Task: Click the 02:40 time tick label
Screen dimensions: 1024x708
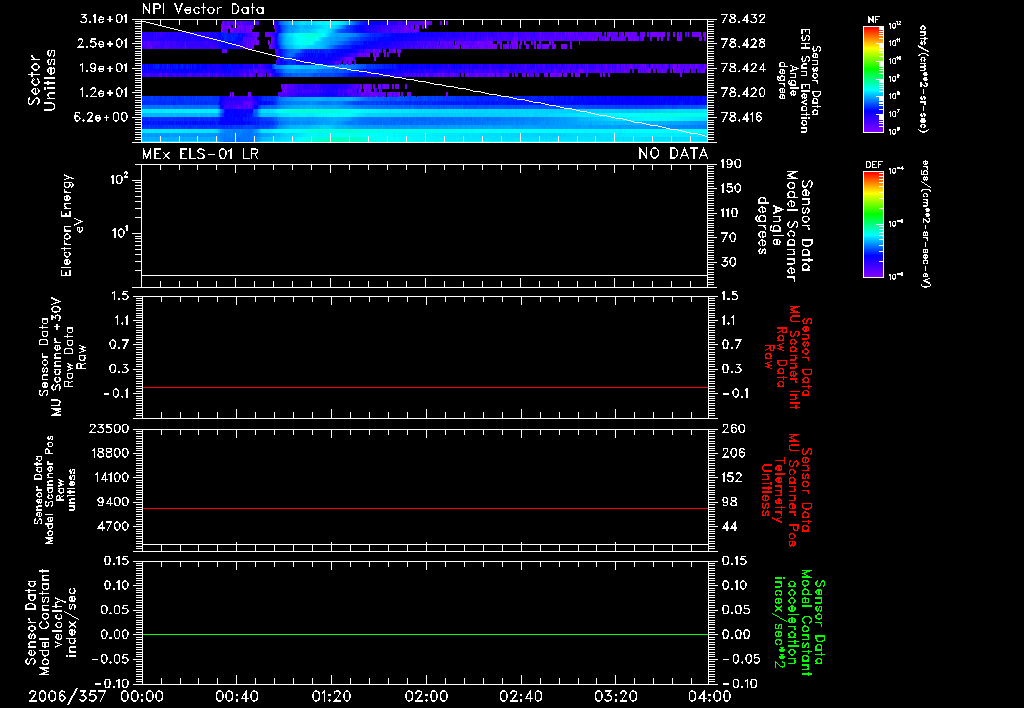Action: [x=520, y=696]
